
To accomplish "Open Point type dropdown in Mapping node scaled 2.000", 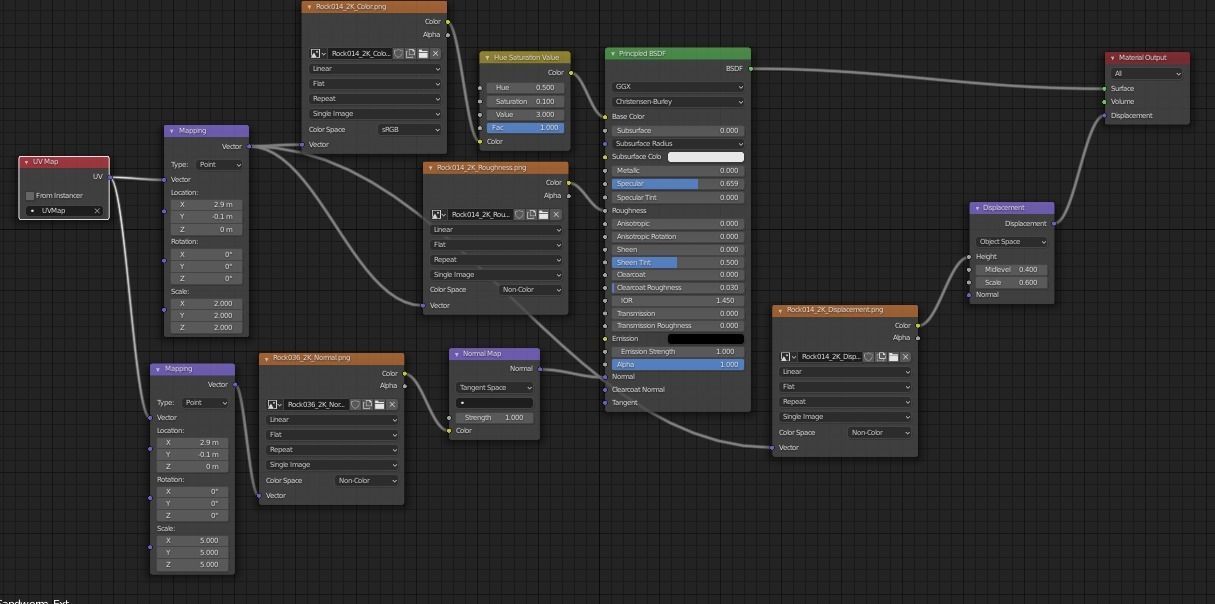I will [x=219, y=165].
